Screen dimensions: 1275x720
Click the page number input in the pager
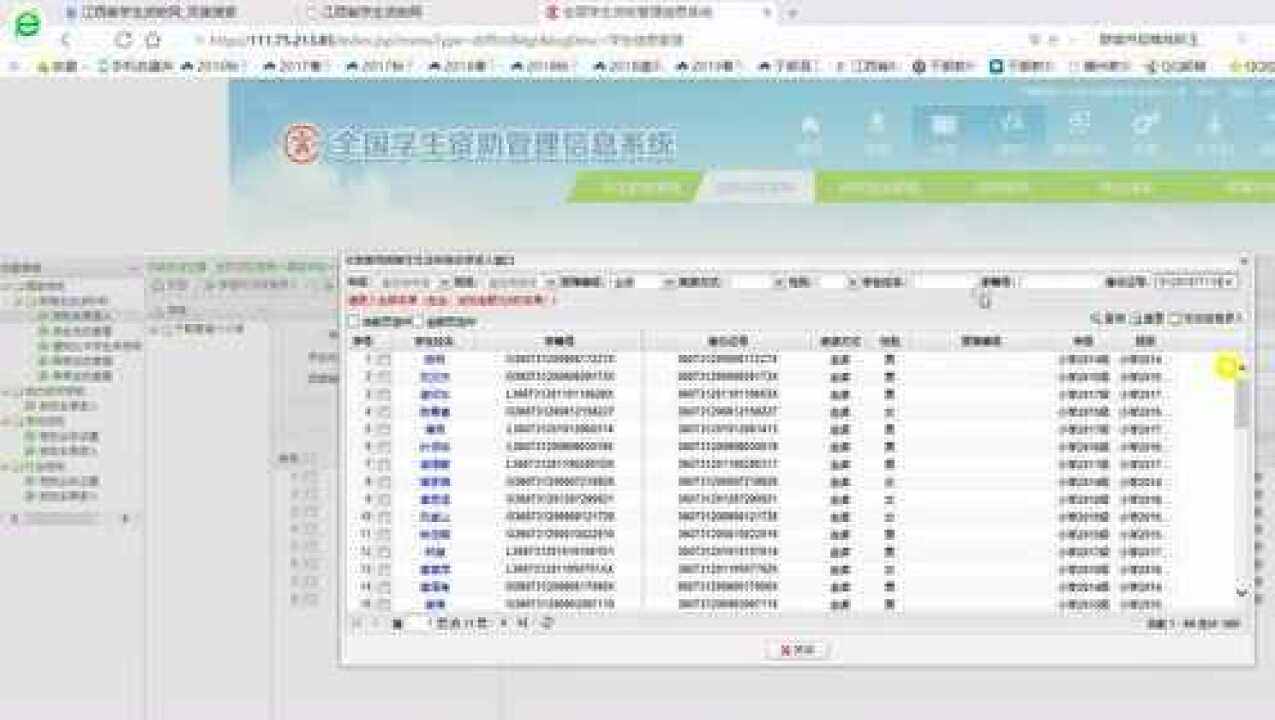pos(417,623)
